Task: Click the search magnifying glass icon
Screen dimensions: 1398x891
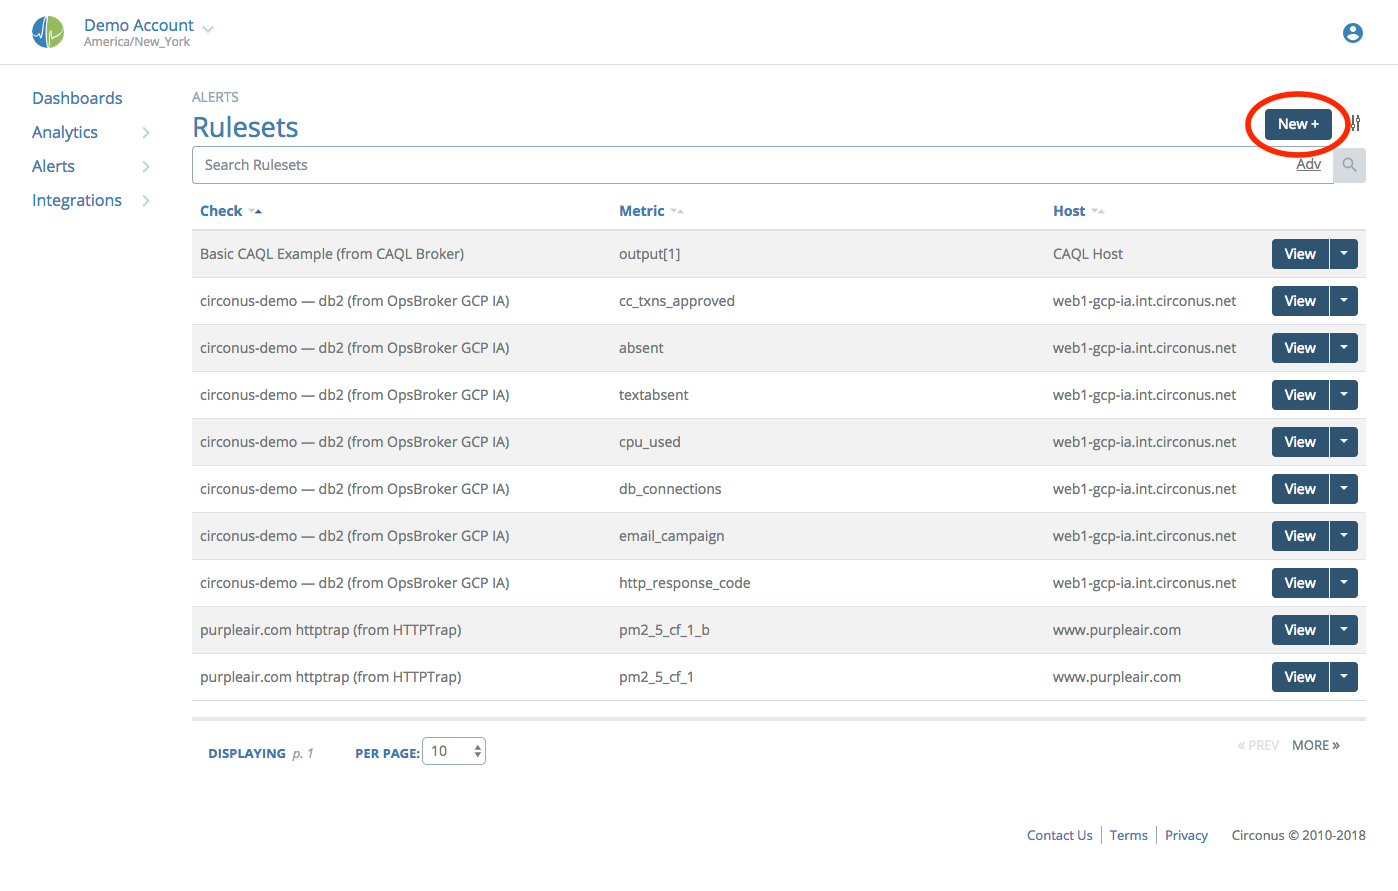Action: coord(1349,164)
